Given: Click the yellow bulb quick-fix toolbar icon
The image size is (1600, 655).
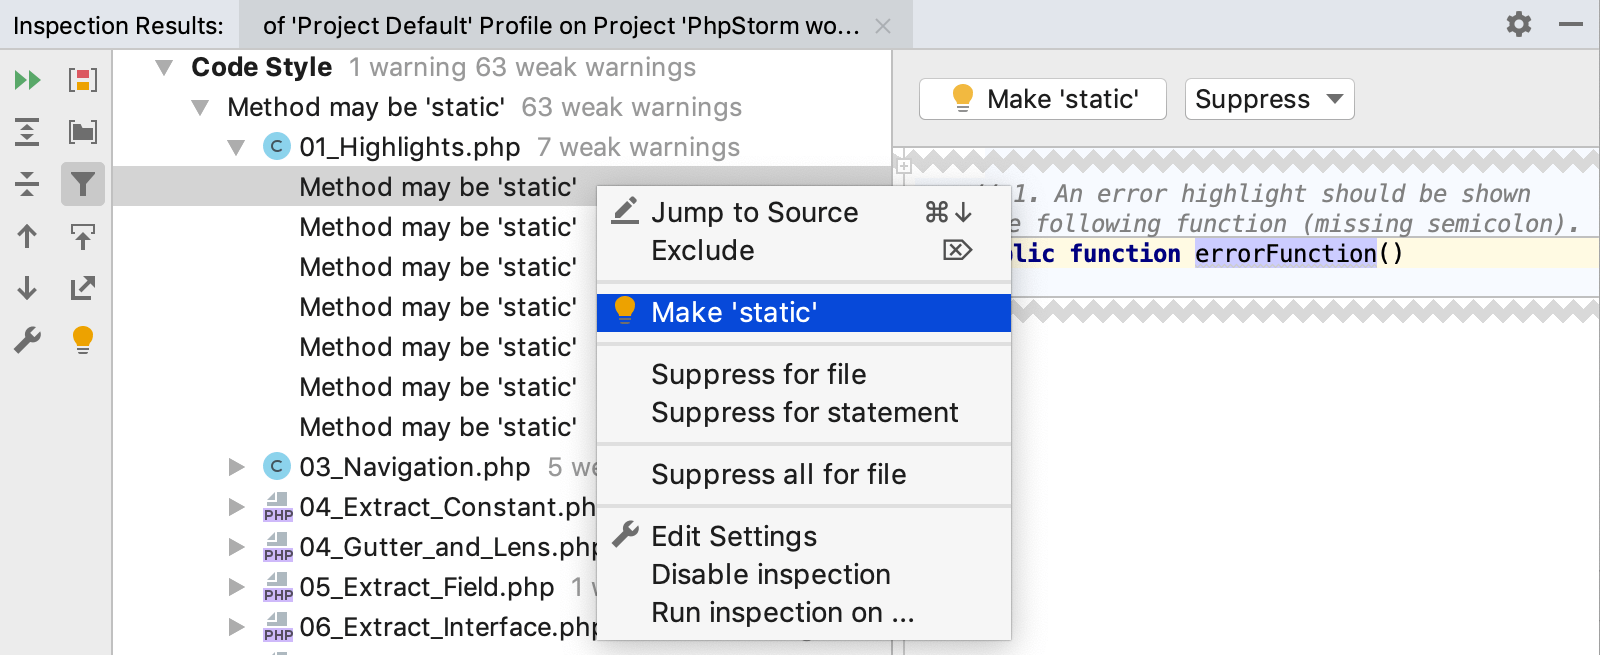Looking at the screenshot, I should (83, 340).
